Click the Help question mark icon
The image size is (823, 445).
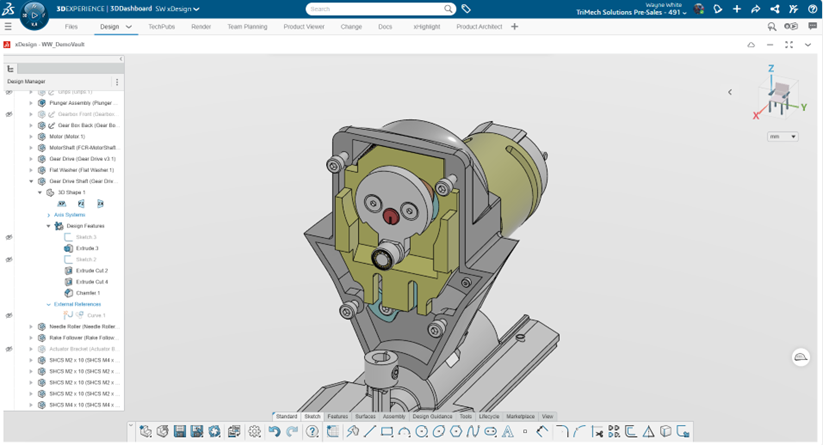pos(312,432)
